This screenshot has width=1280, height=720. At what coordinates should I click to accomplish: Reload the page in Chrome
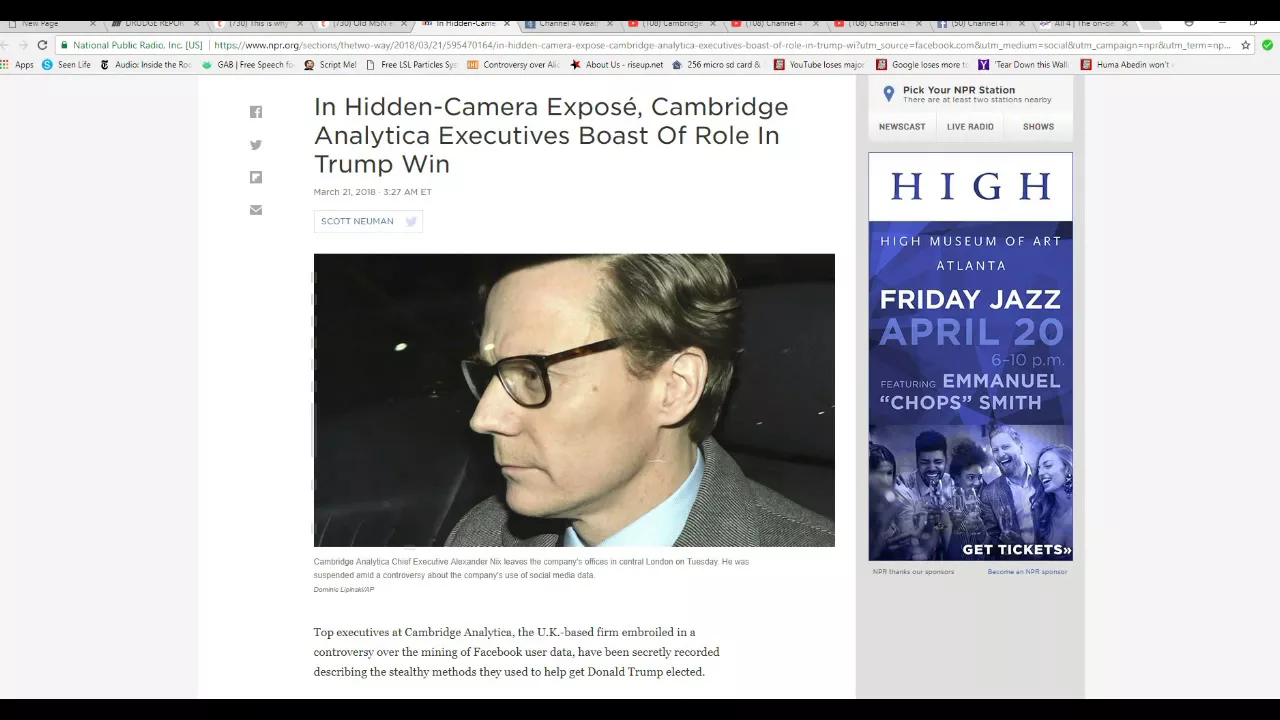coord(42,45)
